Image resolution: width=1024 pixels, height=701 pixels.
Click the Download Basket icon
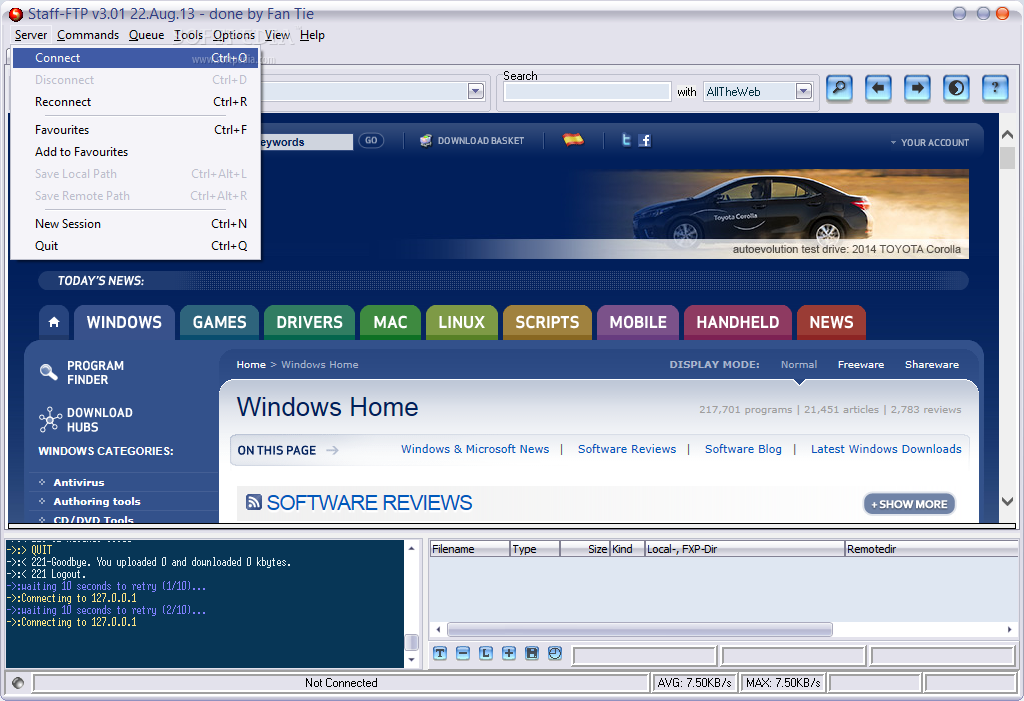coord(426,140)
